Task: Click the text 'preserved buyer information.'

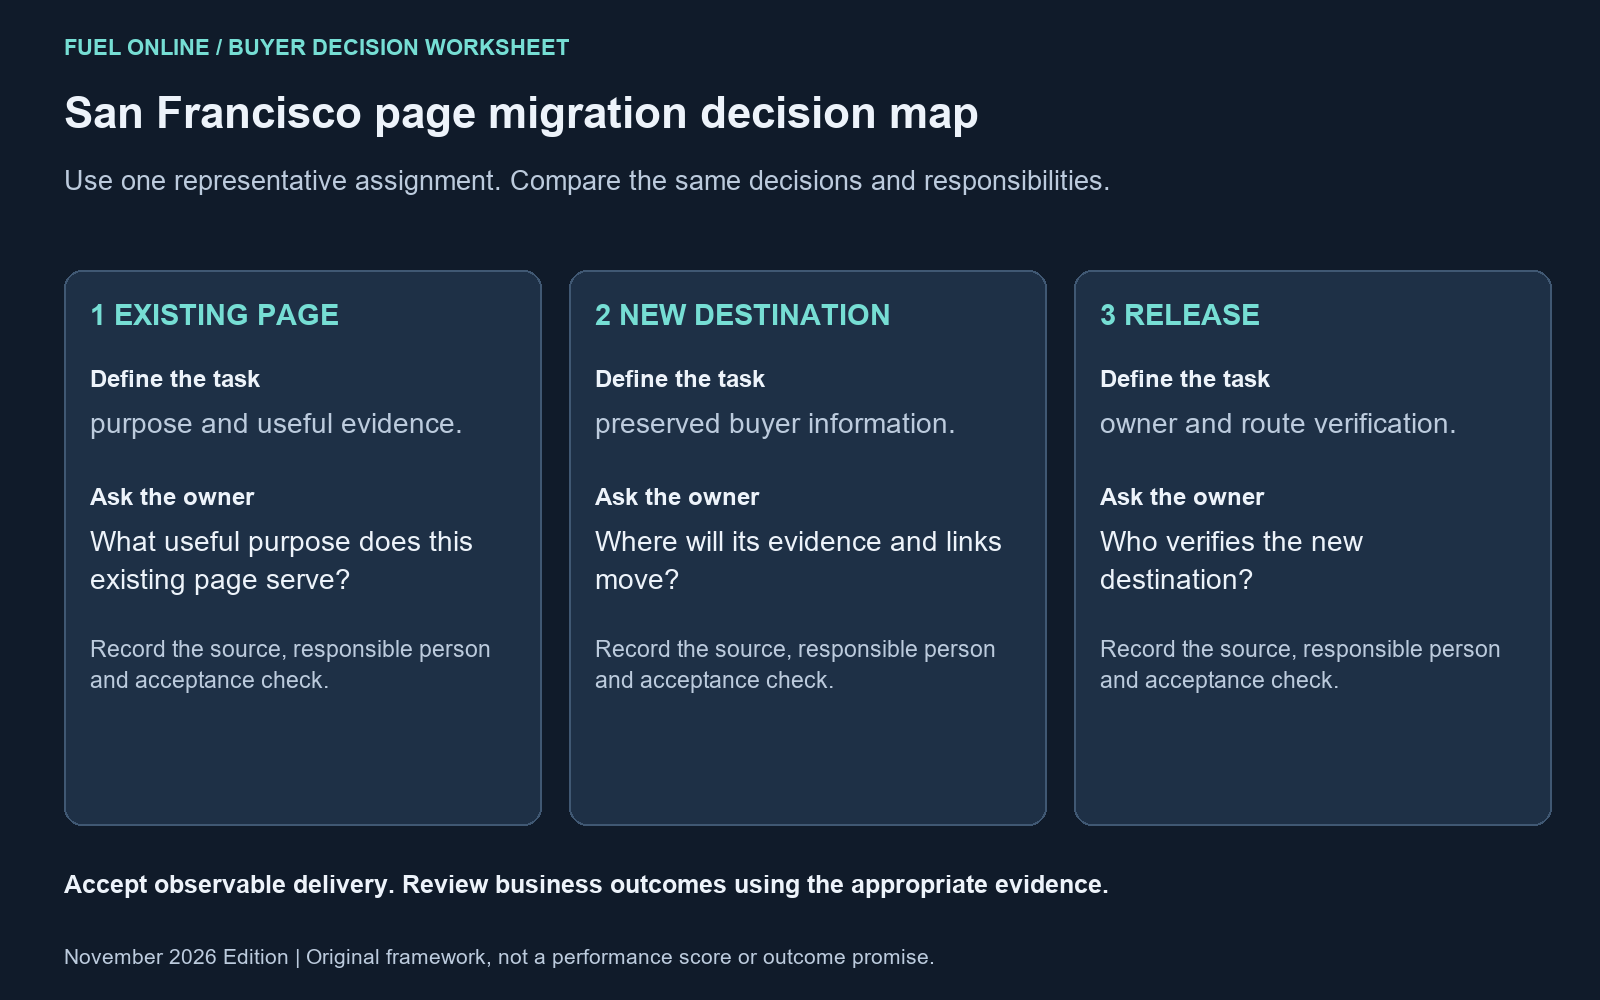Action: [775, 424]
